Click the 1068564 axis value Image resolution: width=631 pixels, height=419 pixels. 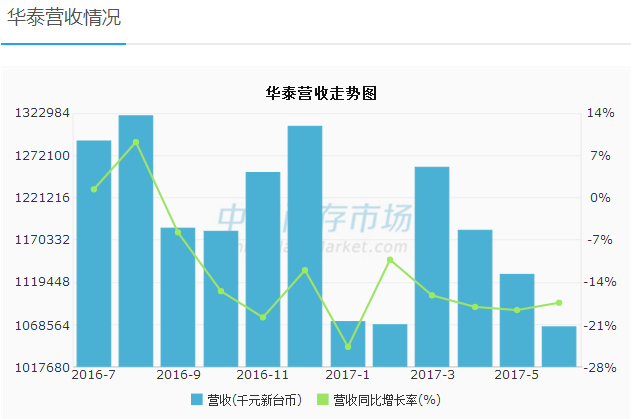tap(42, 325)
